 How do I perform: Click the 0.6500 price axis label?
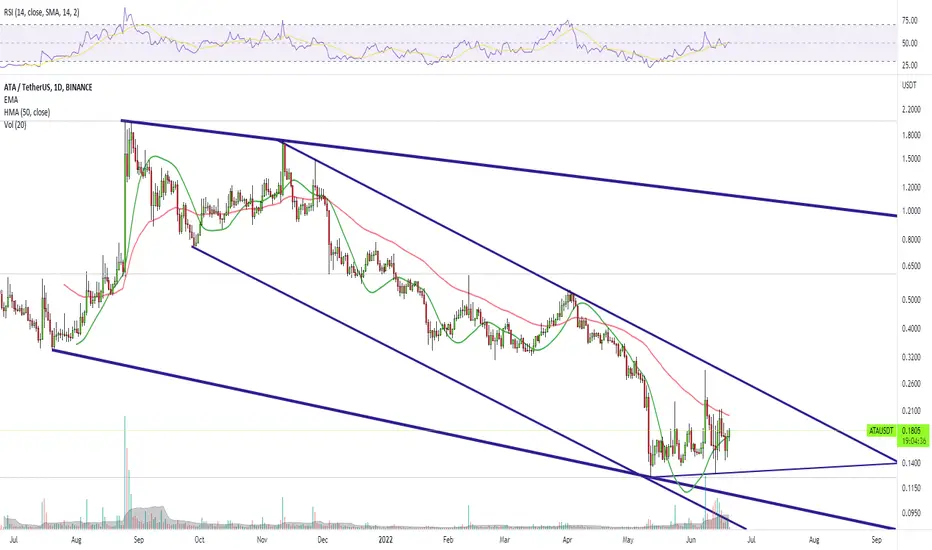coord(911,266)
